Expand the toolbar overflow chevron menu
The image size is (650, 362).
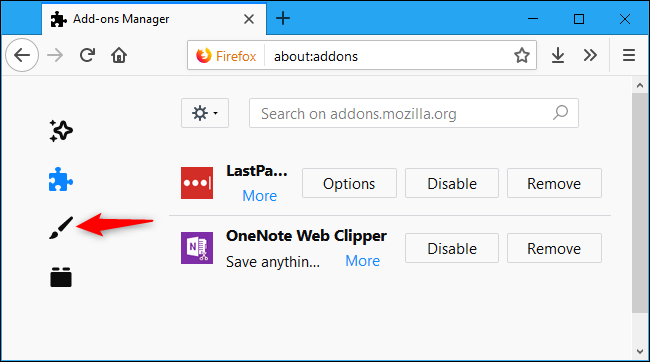tap(590, 55)
